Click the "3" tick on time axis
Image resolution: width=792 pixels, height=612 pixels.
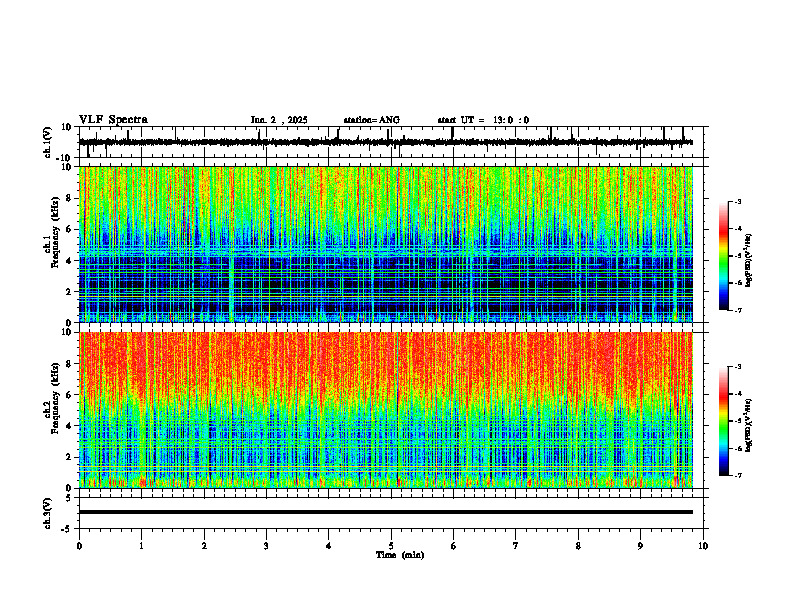[x=266, y=546]
